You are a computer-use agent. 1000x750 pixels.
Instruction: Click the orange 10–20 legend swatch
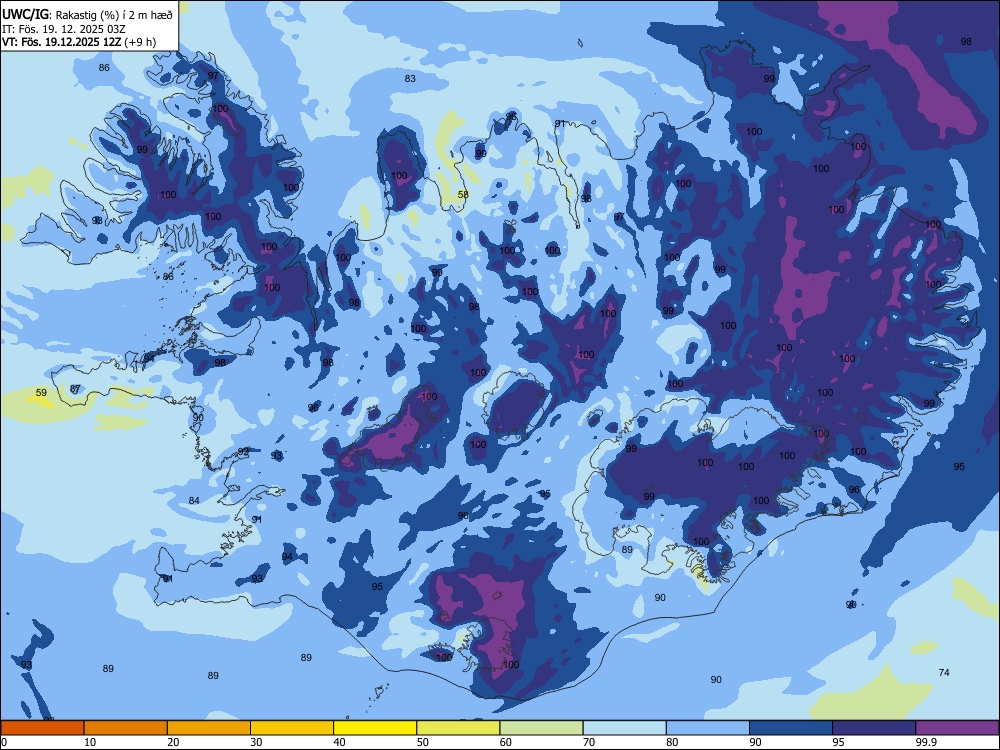[x=126, y=728]
